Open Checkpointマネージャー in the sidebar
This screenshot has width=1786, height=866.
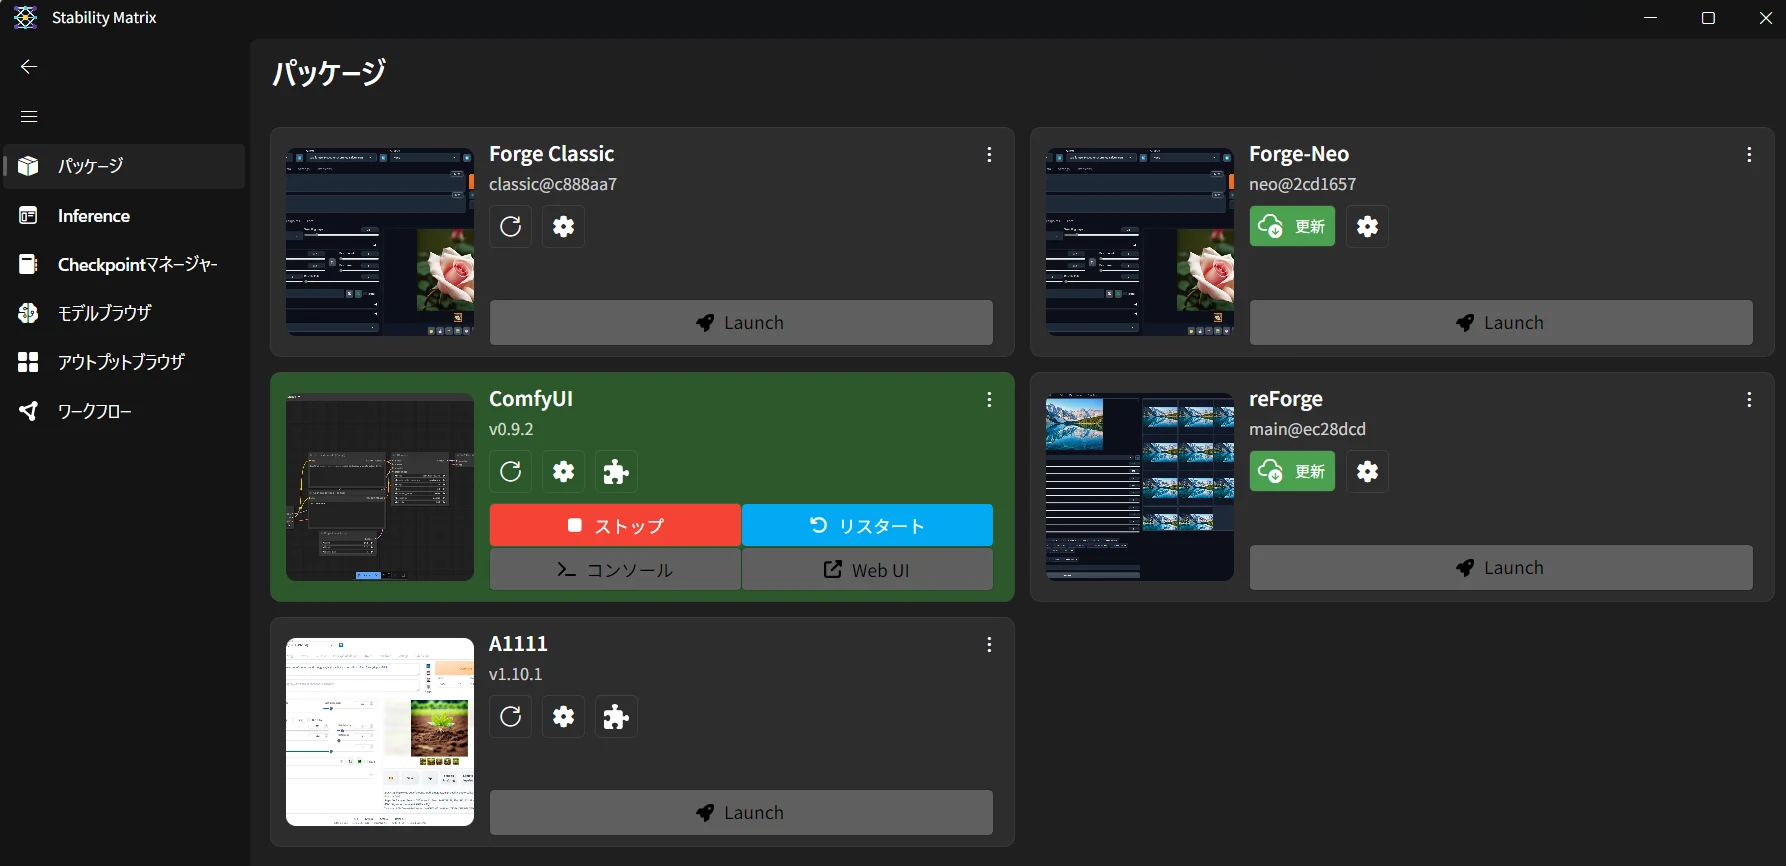tap(124, 265)
